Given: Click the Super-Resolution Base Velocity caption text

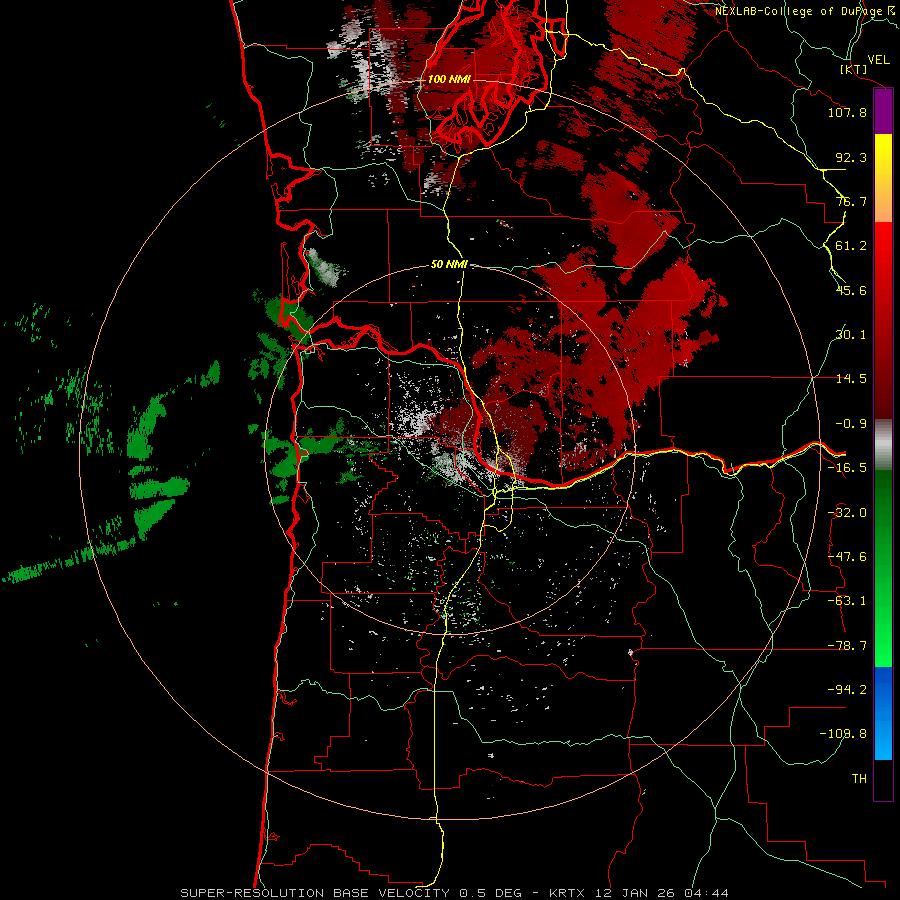Looking at the screenshot, I should 454,893.
